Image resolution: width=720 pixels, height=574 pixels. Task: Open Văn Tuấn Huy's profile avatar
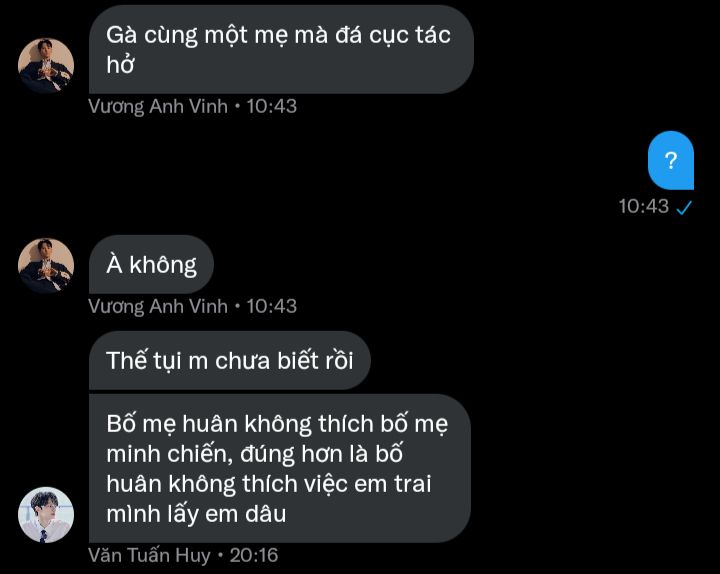click(x=46, y=515)
